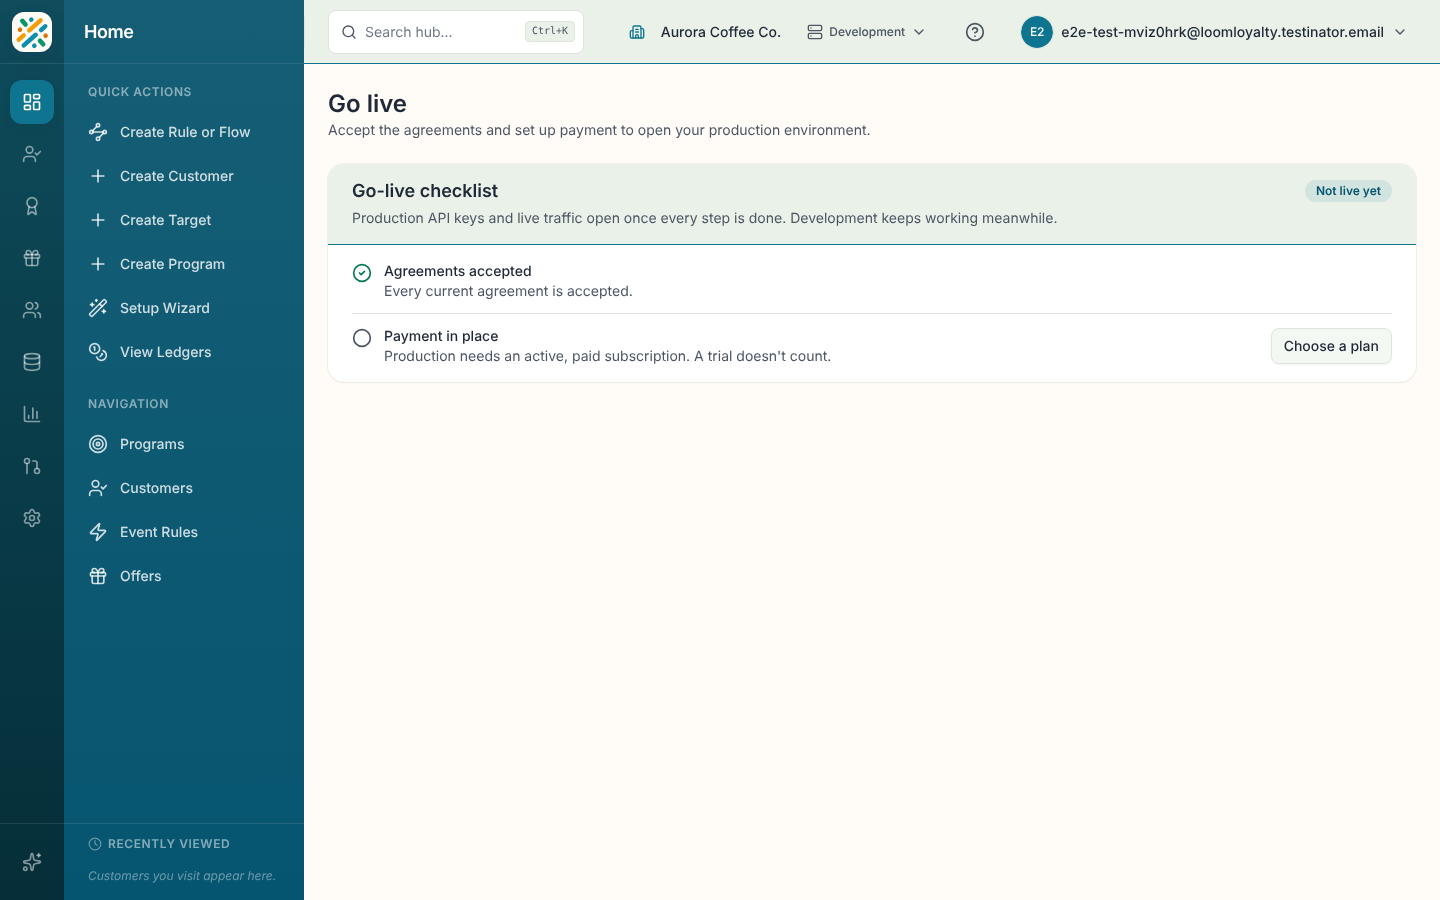Click inside the Search hub field
Image resolution: width=1440 pixels, height=900 pixels.
coord(456,32)
